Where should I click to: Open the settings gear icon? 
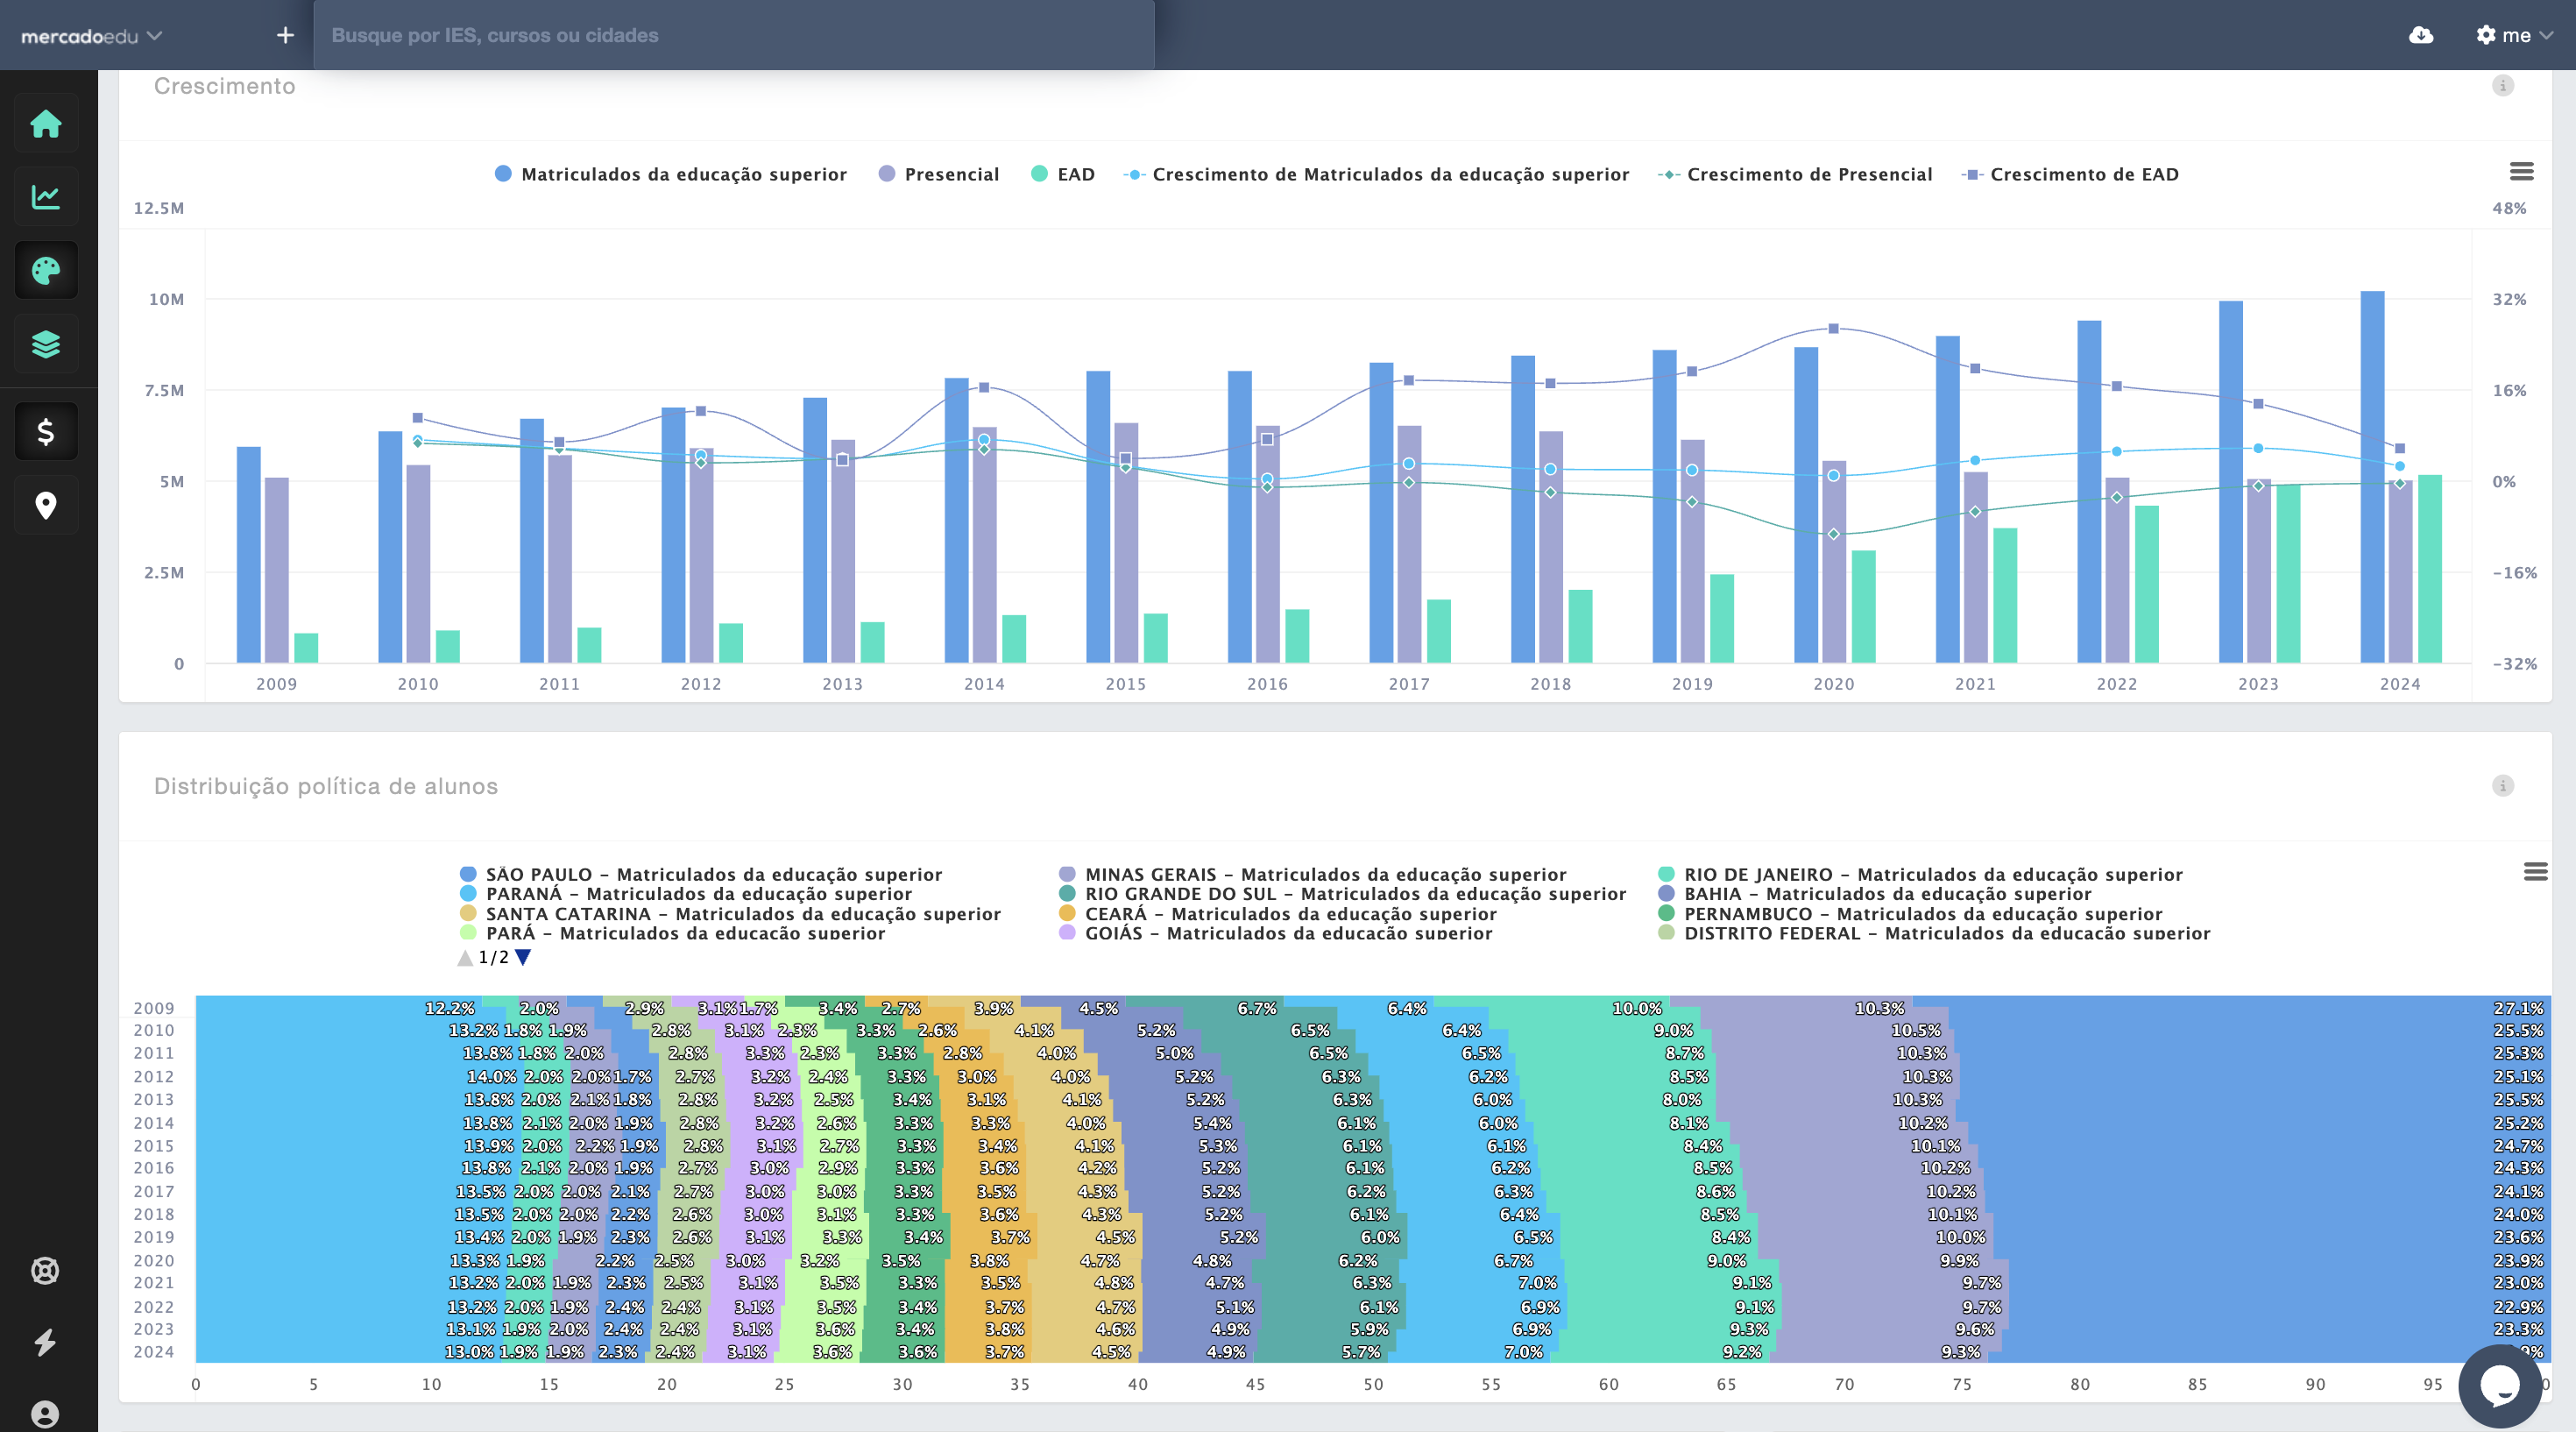click(2485, 35)
